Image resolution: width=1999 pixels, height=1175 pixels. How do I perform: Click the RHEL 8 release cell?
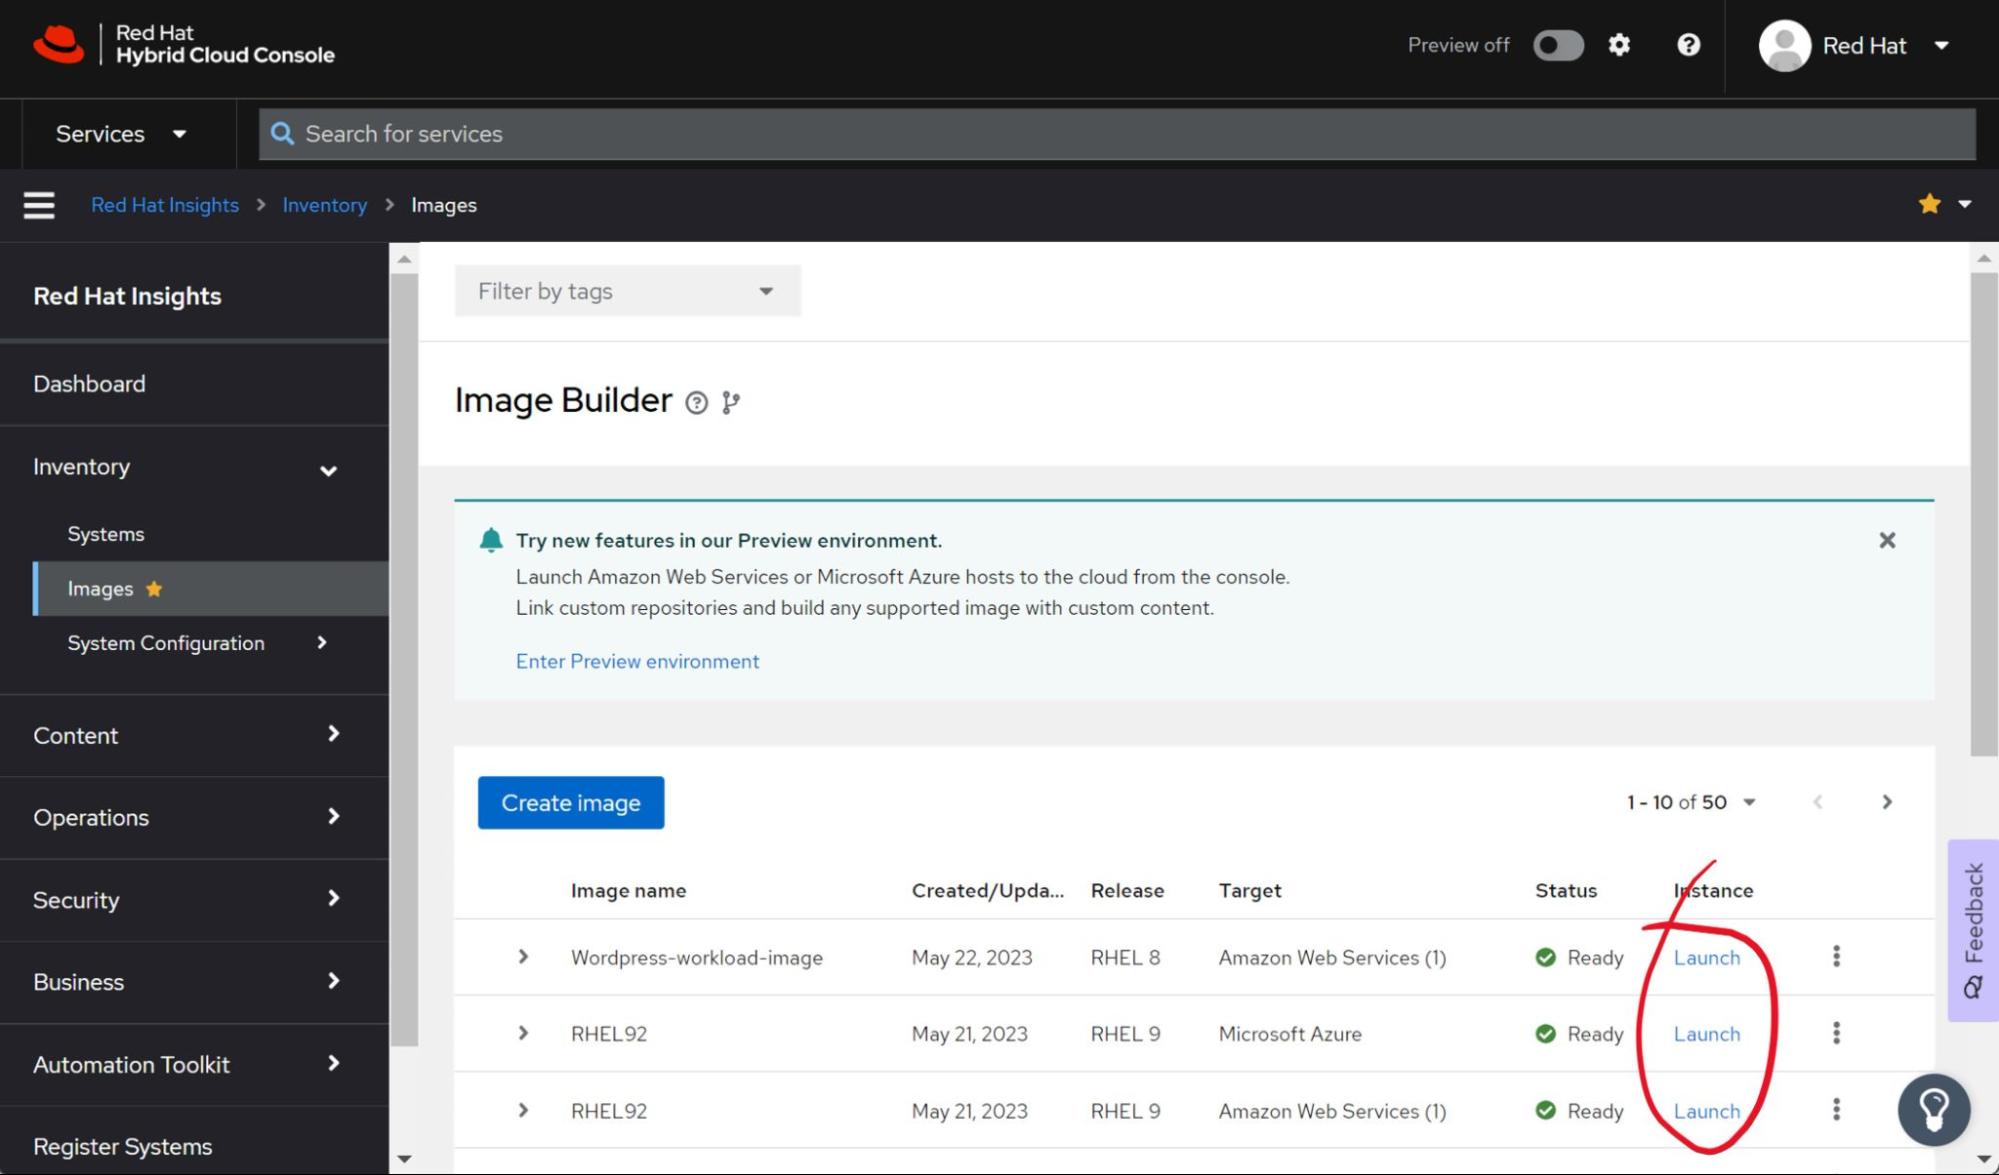[x=1125, y=957]
